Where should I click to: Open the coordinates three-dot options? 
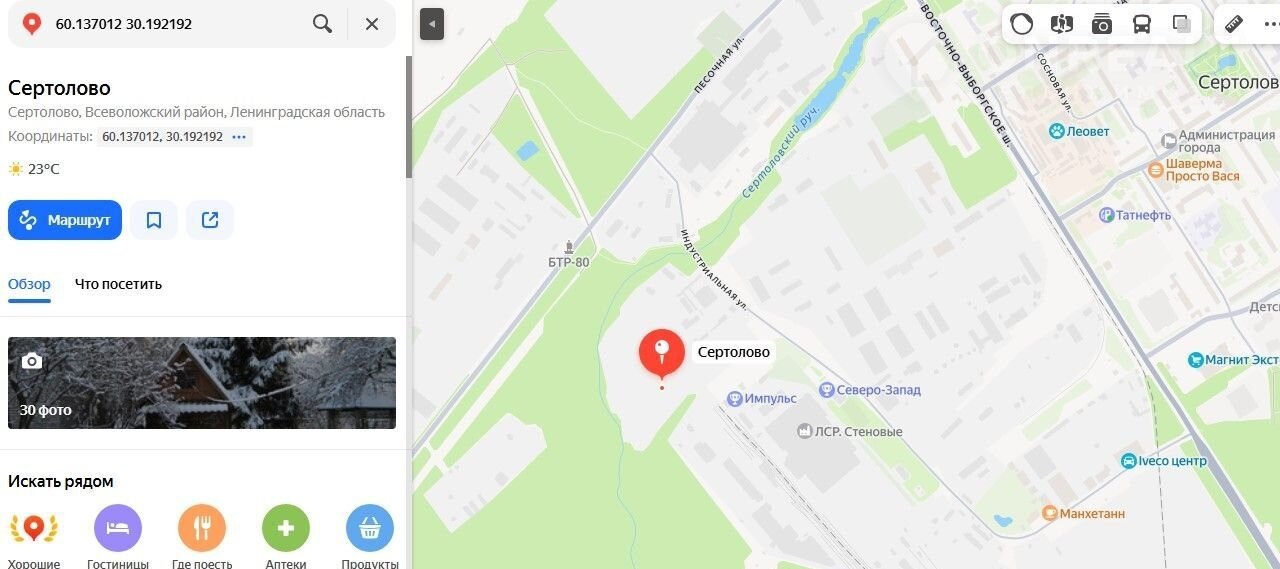point(239,137)
